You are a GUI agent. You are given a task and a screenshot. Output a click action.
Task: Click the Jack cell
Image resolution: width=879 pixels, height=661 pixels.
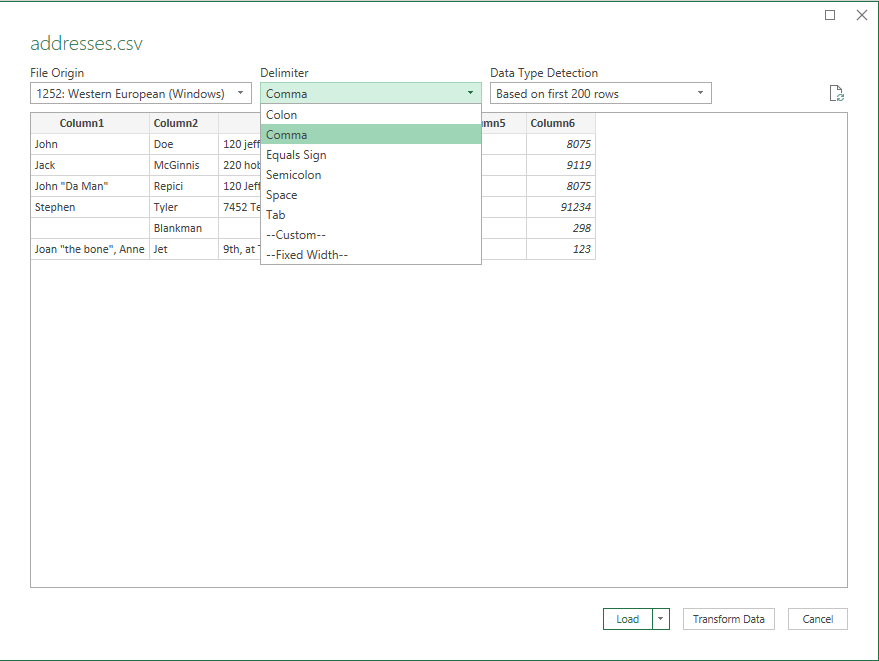click(x=90, y=165)
